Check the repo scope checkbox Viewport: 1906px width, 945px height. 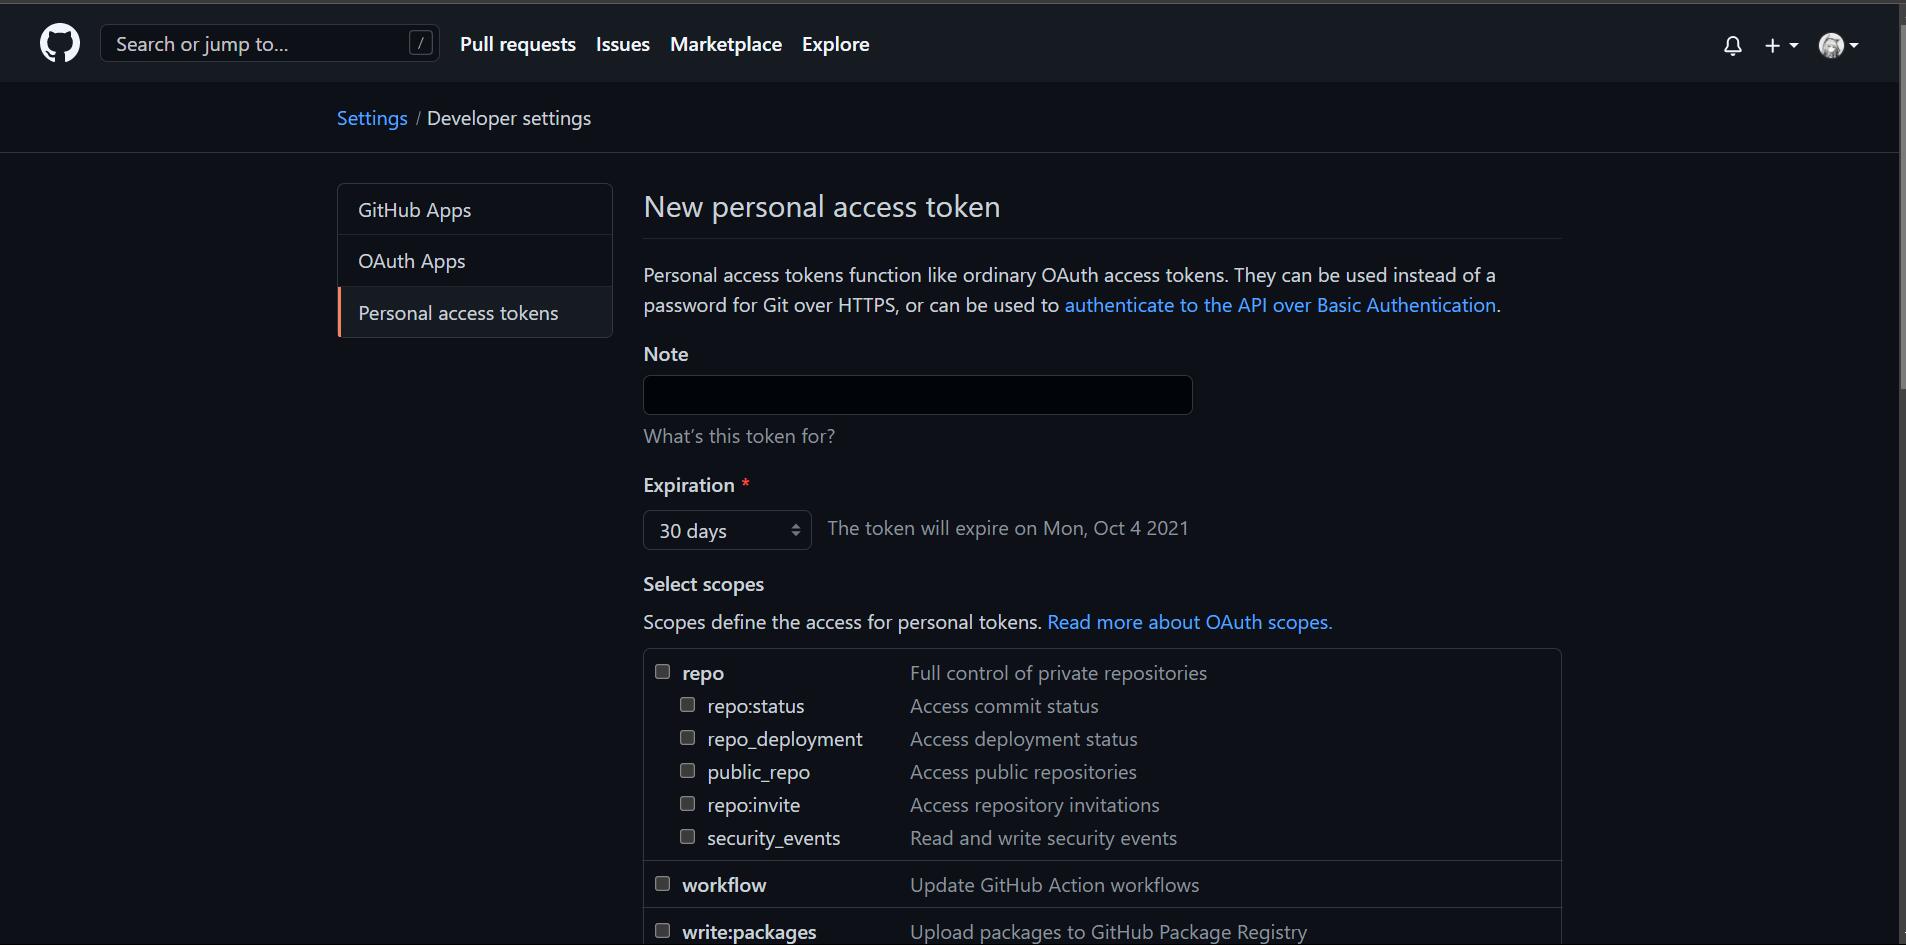pos(662,672)
